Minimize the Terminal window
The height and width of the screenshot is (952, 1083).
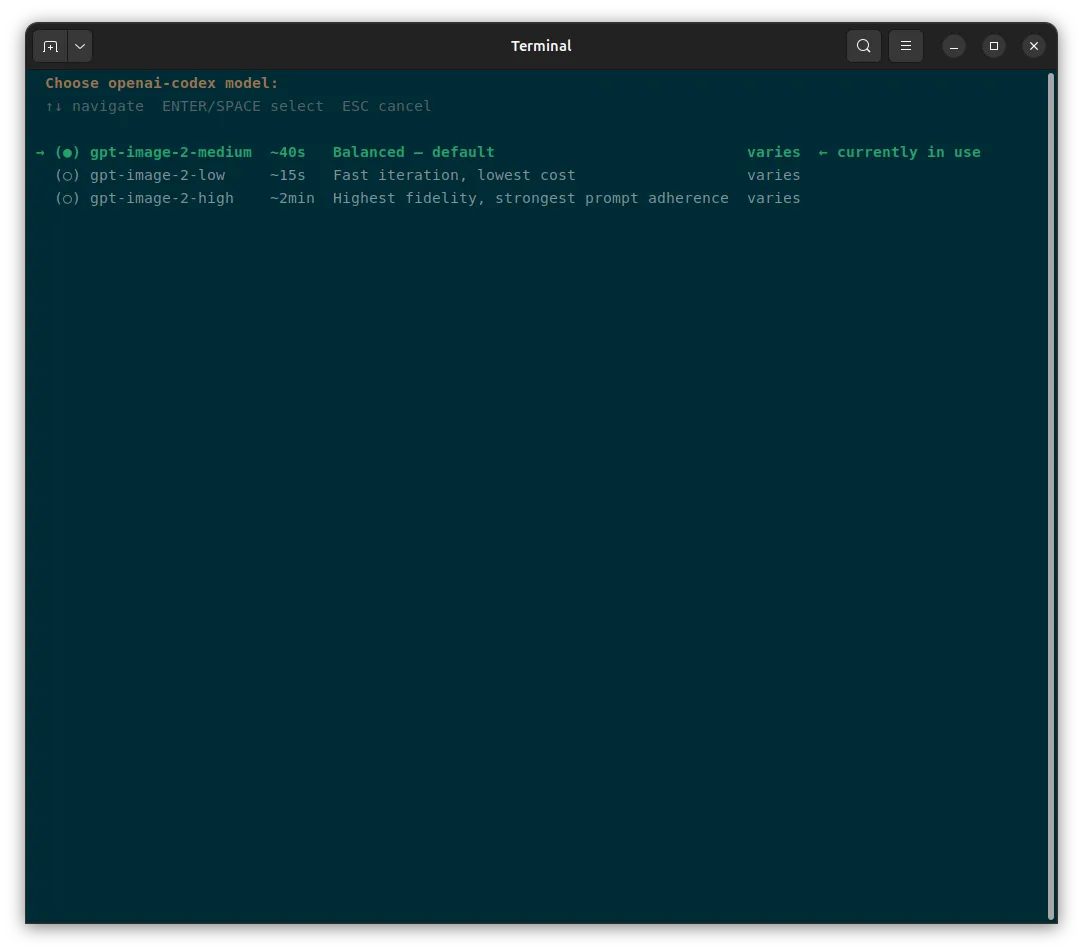click(954, 46)
